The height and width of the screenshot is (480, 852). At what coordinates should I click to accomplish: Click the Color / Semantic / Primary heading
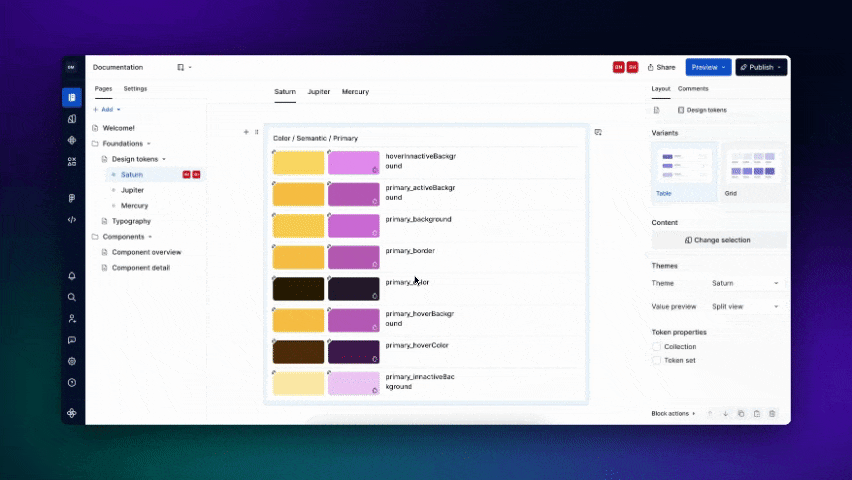pos(315,139)
